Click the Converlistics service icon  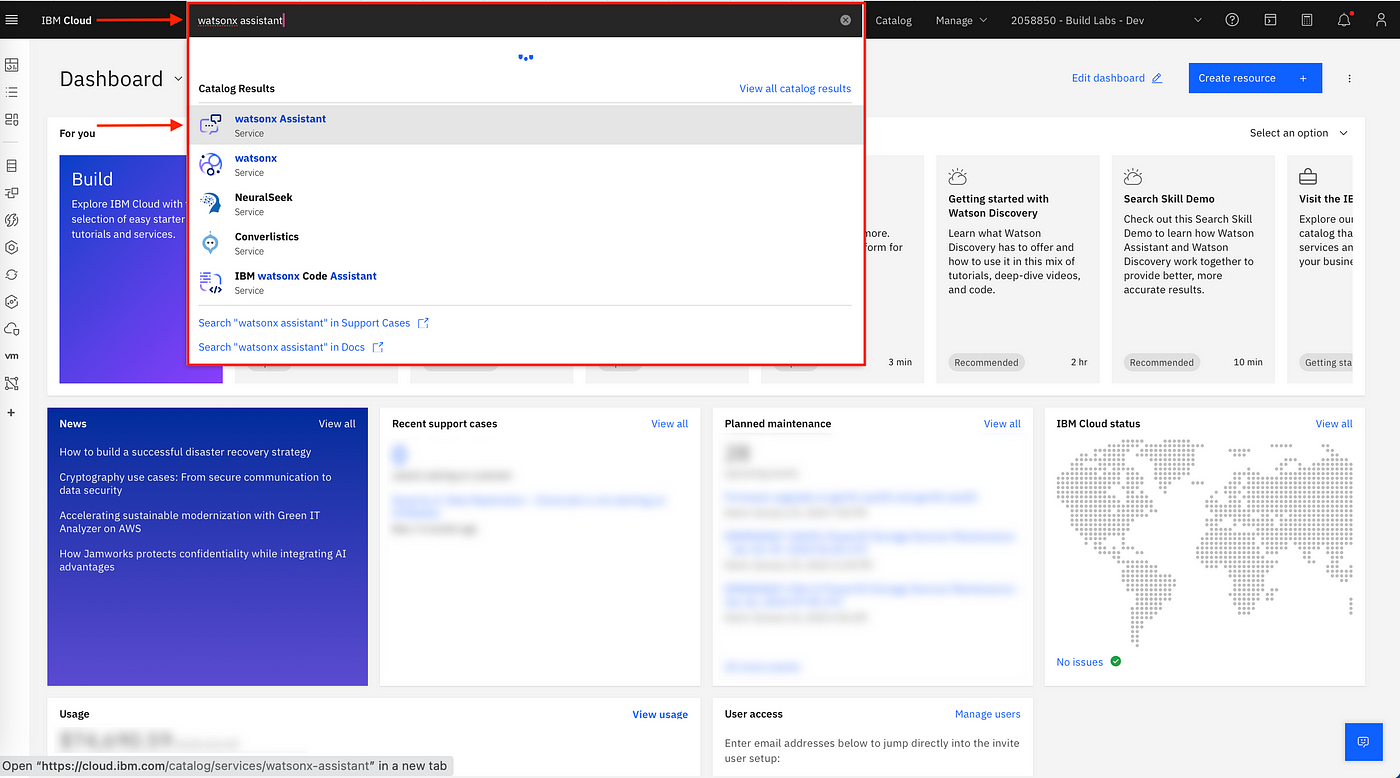coord(210,243)
